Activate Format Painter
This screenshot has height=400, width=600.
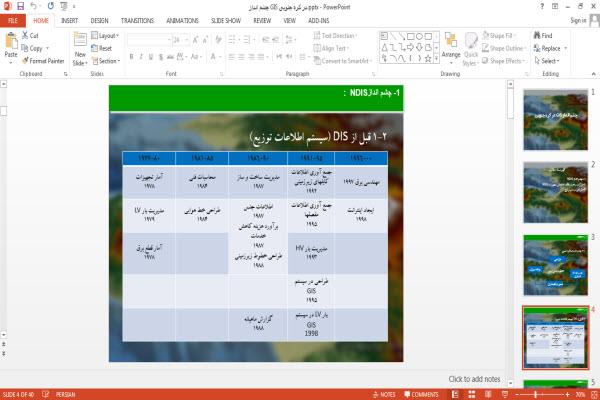click(x=43, y=61)
